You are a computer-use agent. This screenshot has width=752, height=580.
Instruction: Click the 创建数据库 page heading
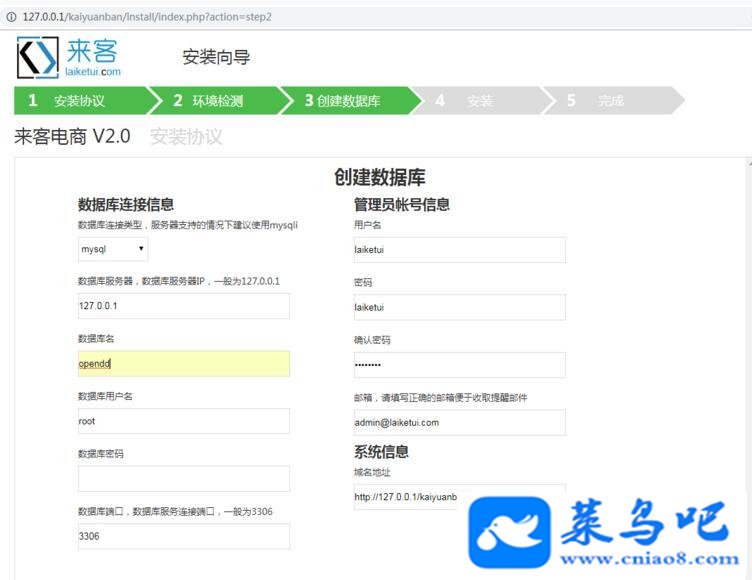(379, 177)
